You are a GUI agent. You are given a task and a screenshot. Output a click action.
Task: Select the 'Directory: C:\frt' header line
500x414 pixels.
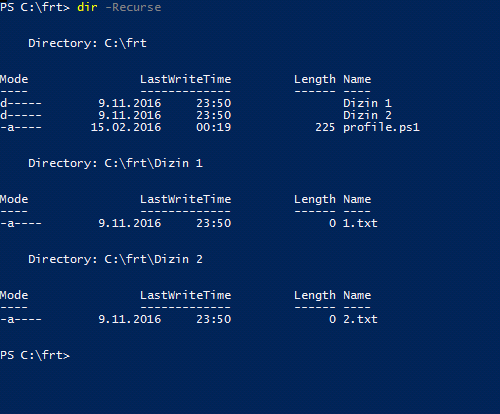87,43
